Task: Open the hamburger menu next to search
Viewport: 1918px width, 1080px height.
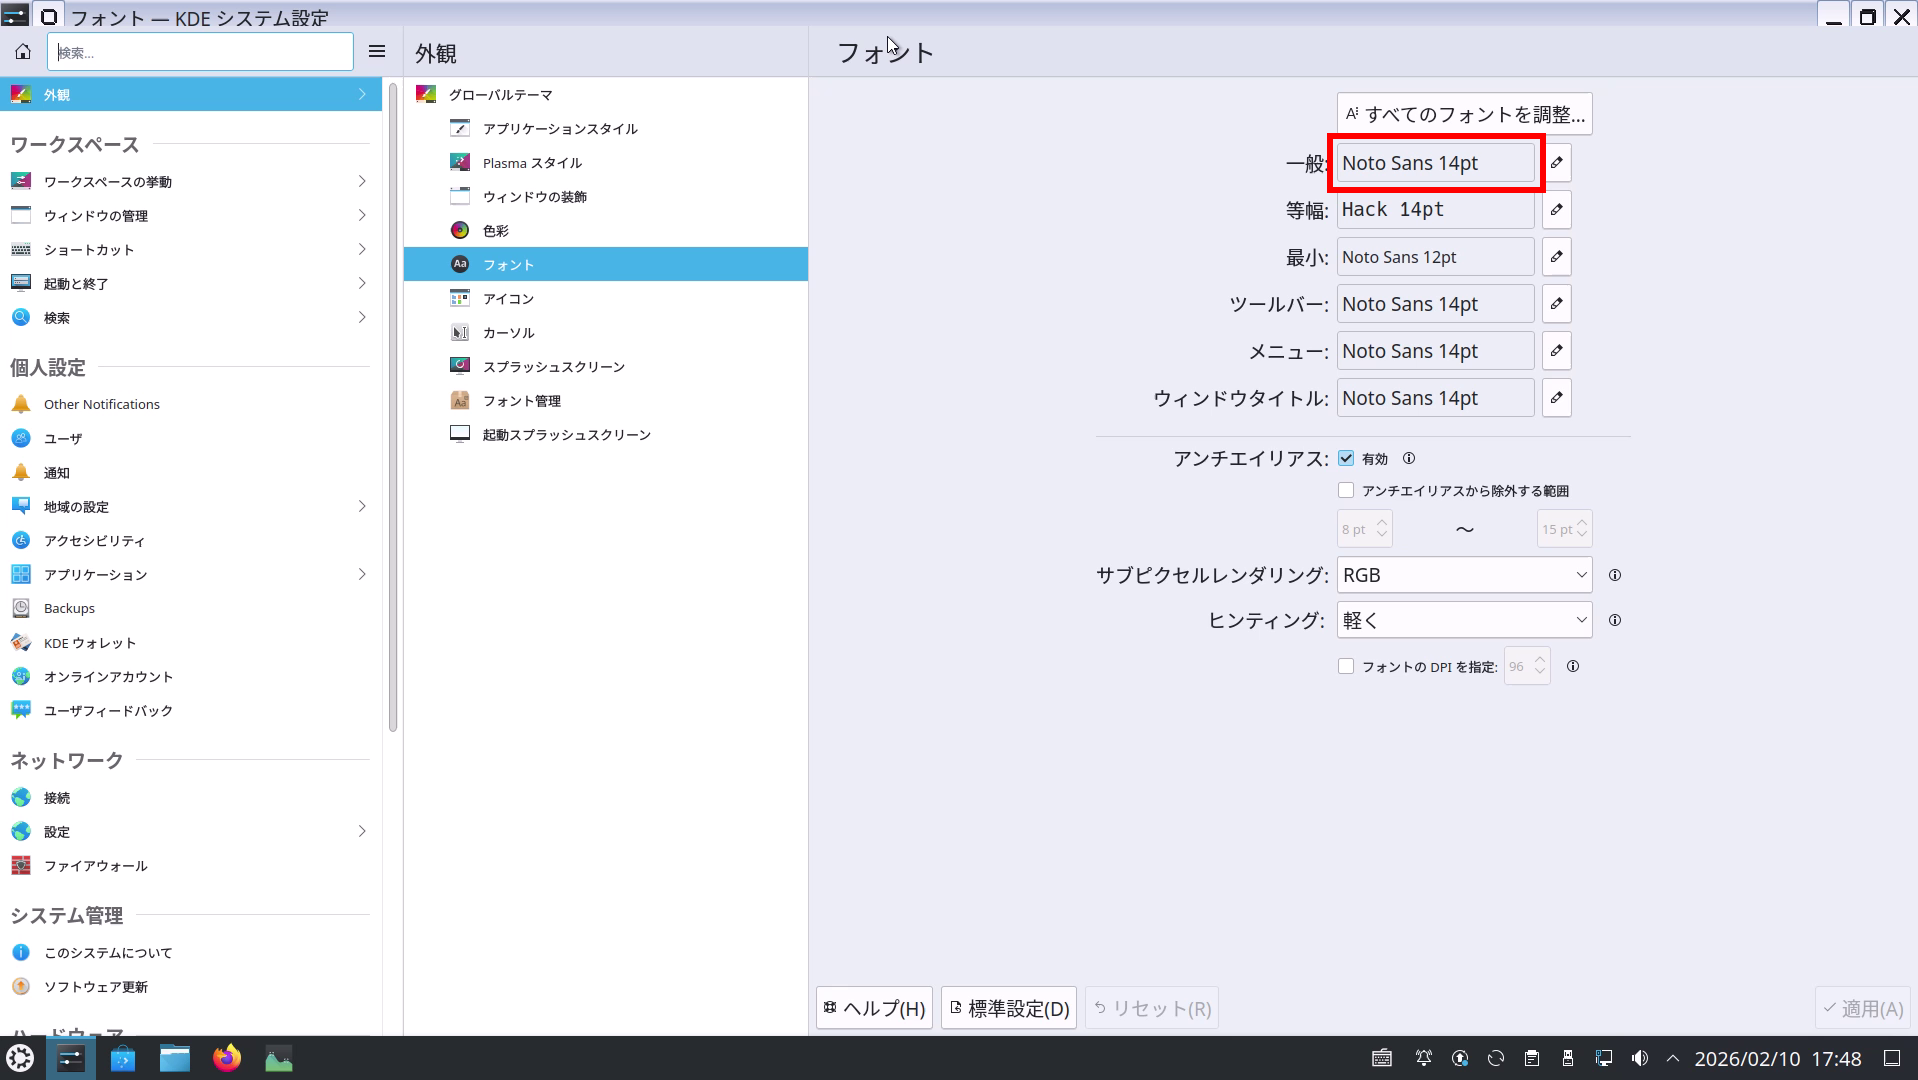Action: 377,52
